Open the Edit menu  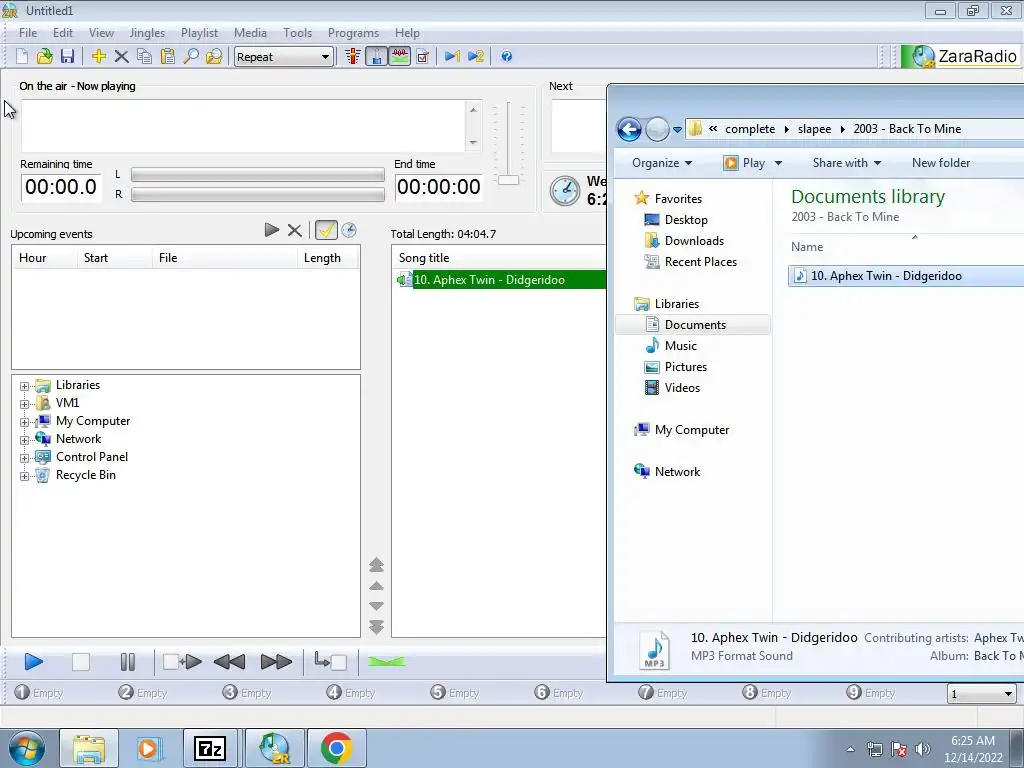click(63, 33)
